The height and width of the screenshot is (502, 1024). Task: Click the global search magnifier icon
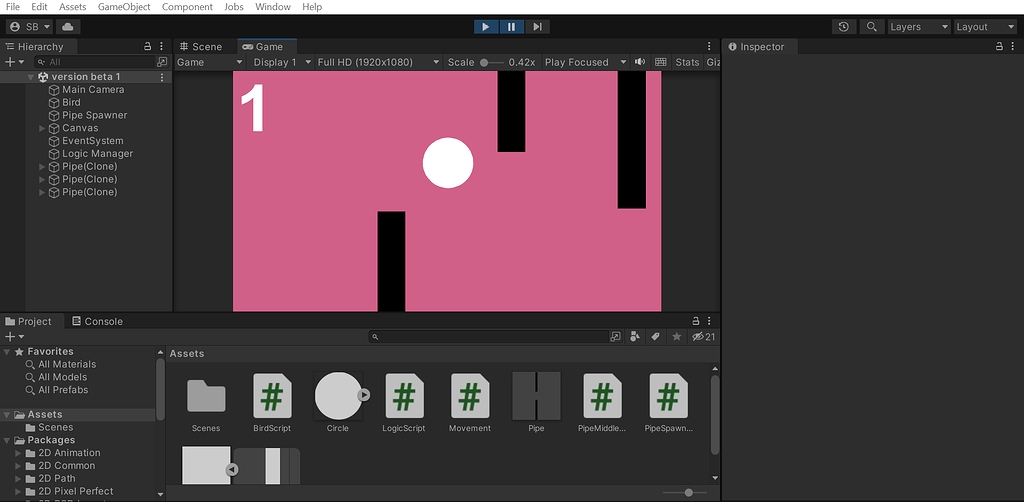point(872,27)
